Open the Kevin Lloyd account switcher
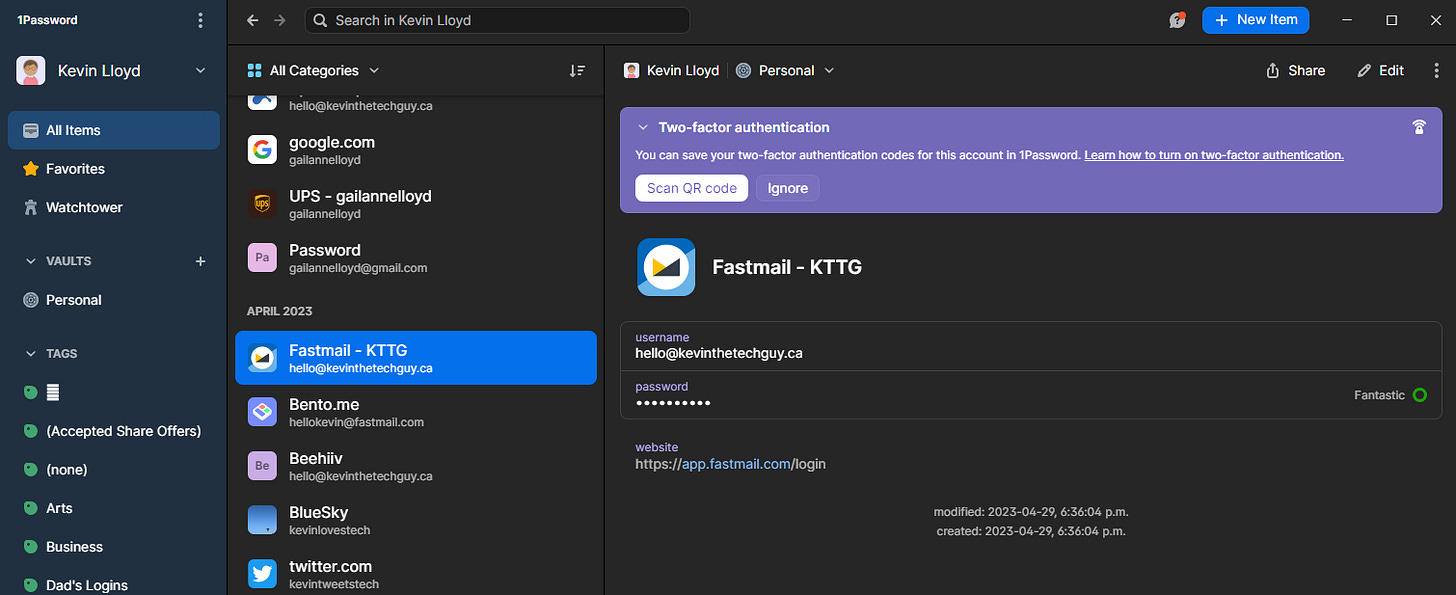 pos(113,70)
